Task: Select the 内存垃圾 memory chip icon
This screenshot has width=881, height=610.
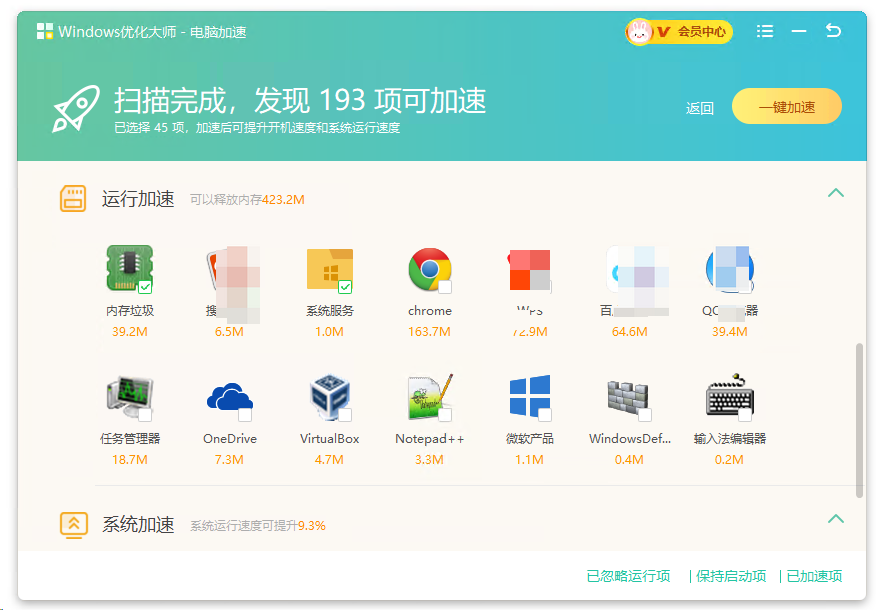Action: point(130,268)
